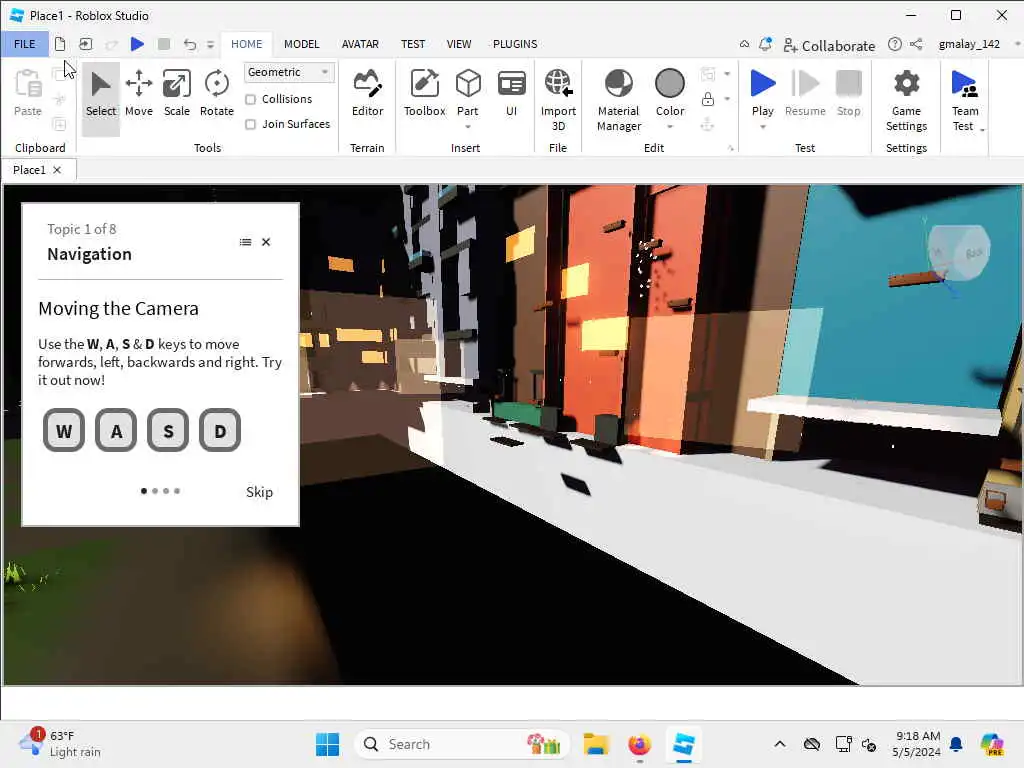Screen dimensions: 1024x768
Task: Open tutorial topics list icon
Action: [x=245, y=242]
